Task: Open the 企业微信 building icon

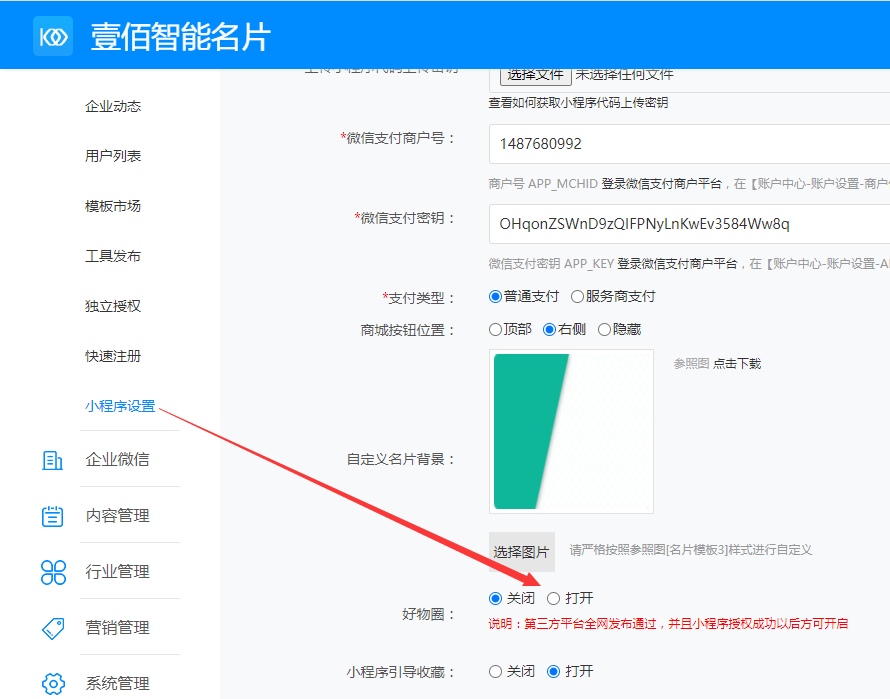Action: (53, 460)
